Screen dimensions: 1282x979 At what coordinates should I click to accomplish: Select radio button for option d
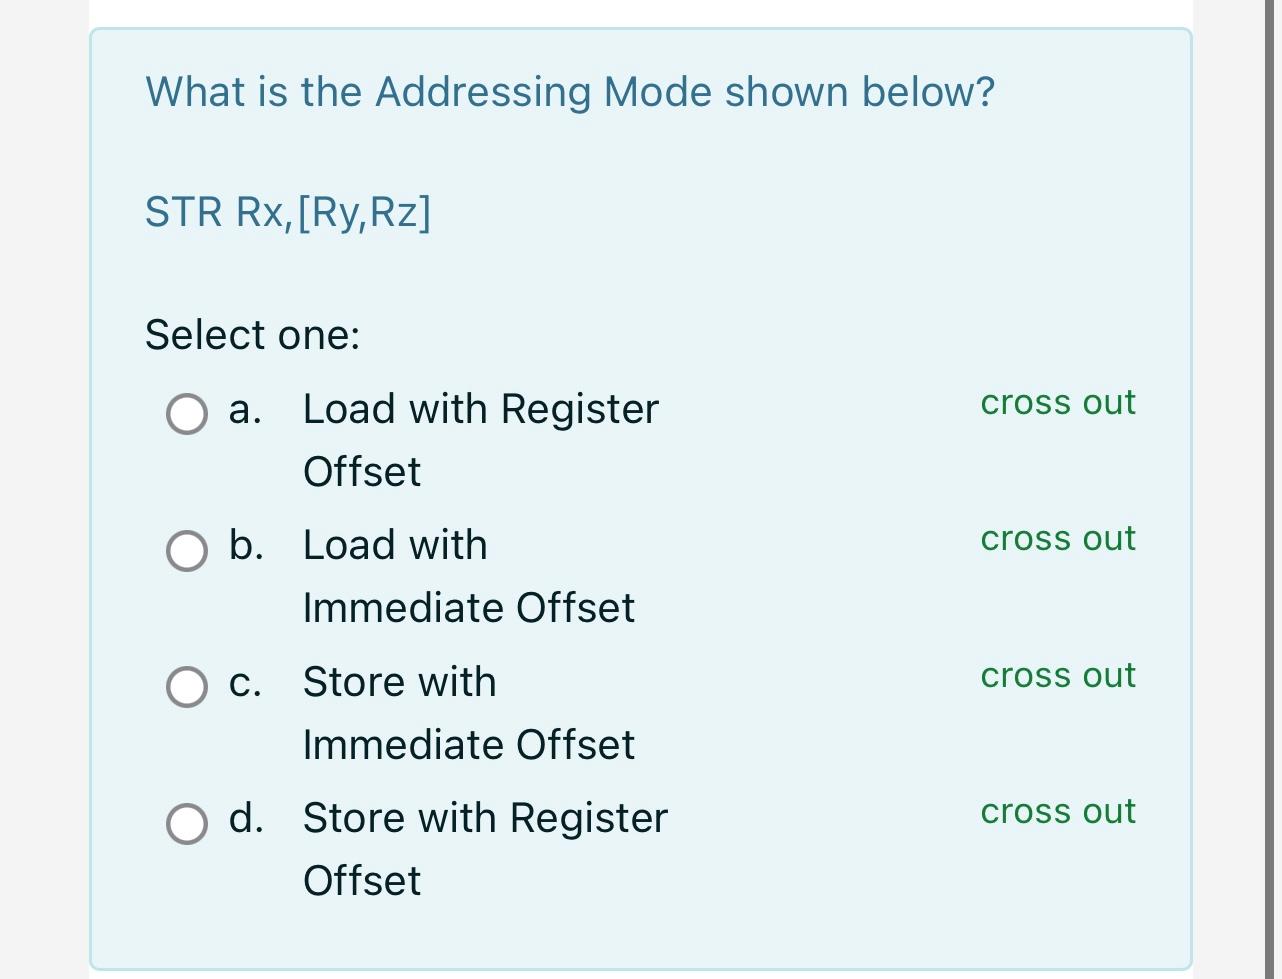tap(186, 823)
